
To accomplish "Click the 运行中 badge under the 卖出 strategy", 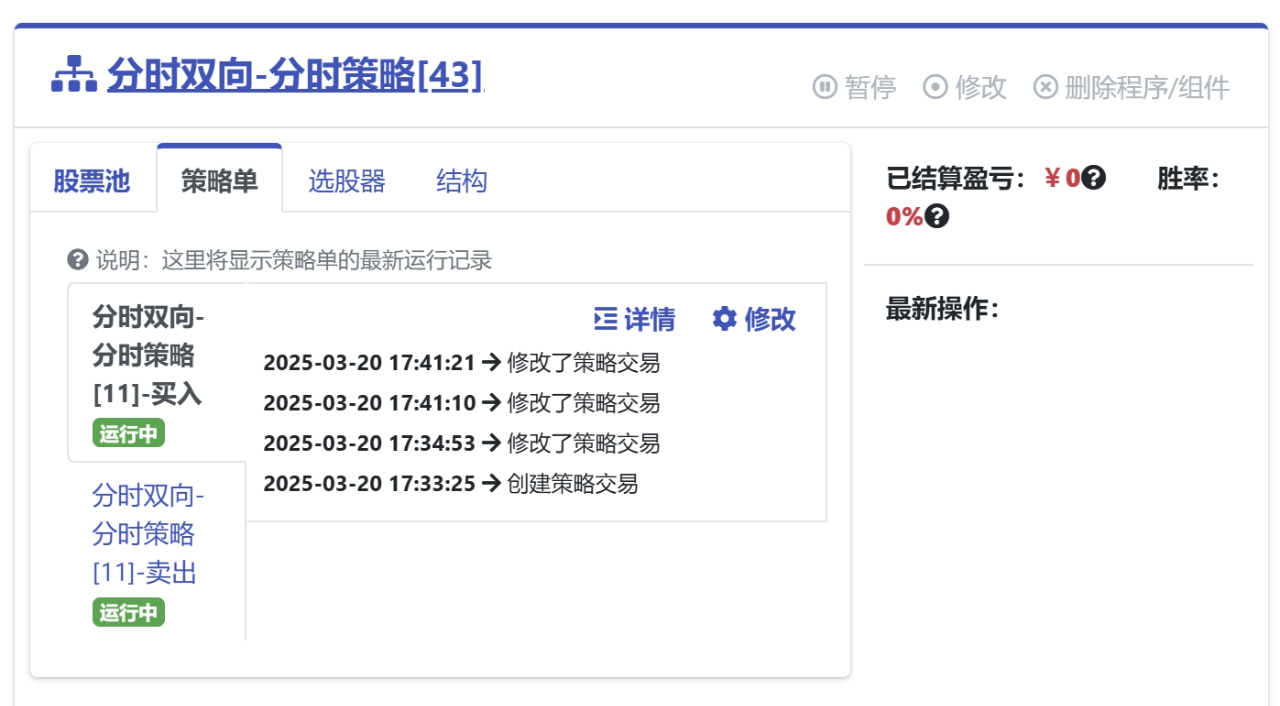I will (x=129, y=612).
